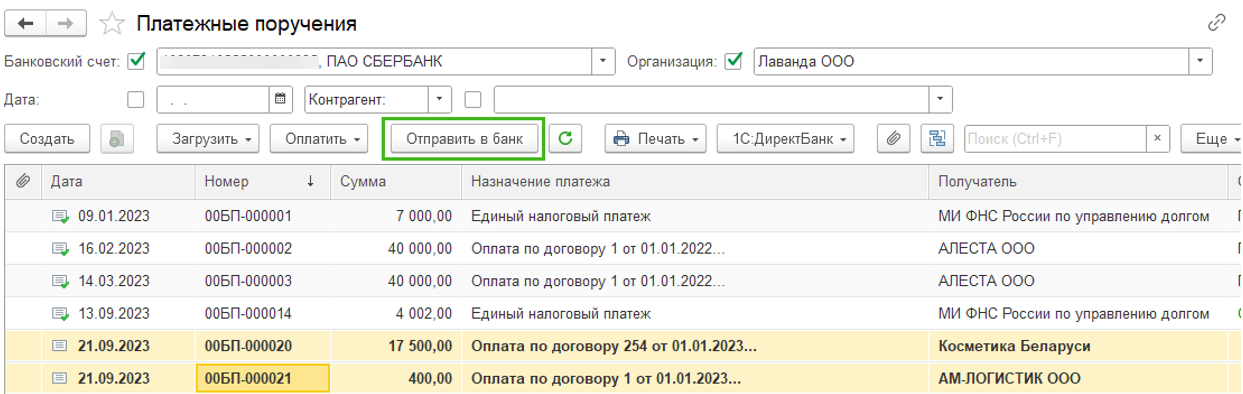This screenshot has height=394, width=1243.
Task: Select number cell 00БП-000021
Action: [263, 379]
